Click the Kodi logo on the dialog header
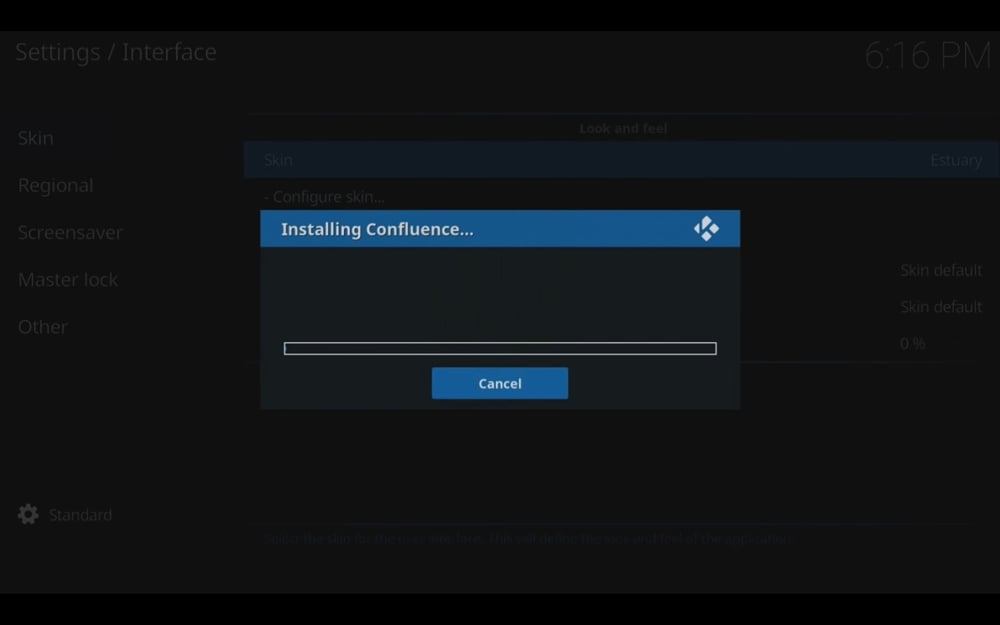 coord(706,228)
